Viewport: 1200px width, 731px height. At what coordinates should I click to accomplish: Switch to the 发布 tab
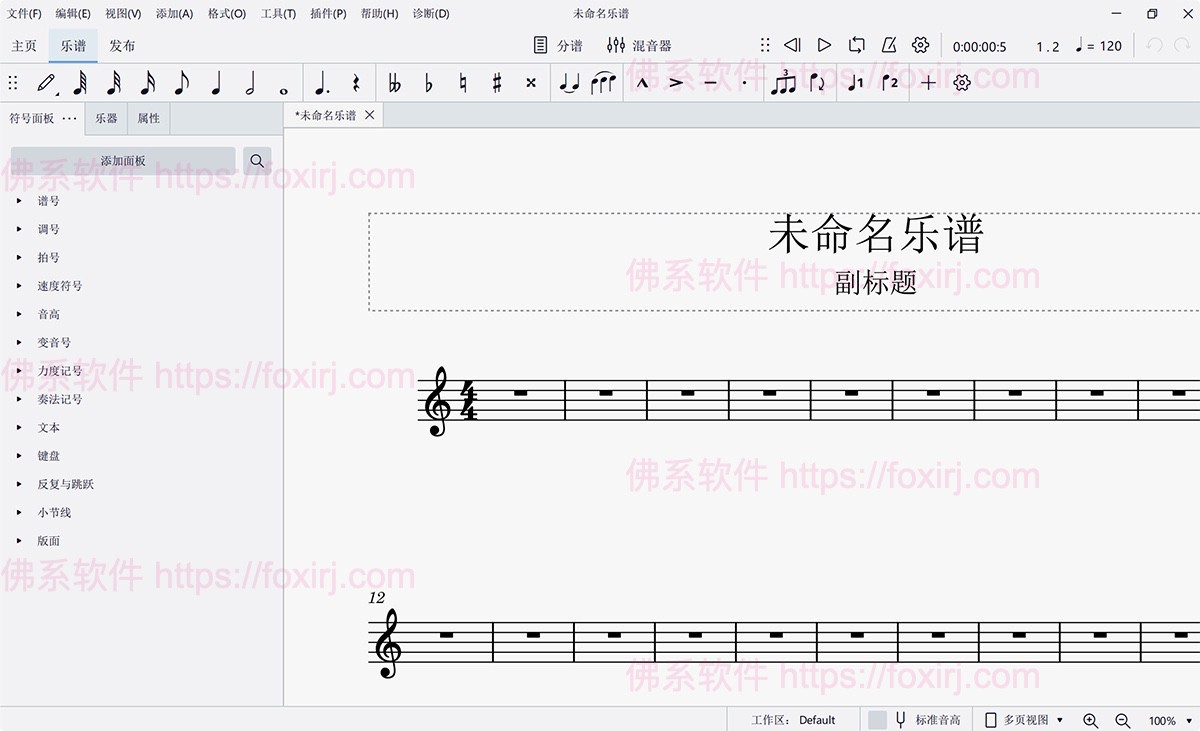122,46
